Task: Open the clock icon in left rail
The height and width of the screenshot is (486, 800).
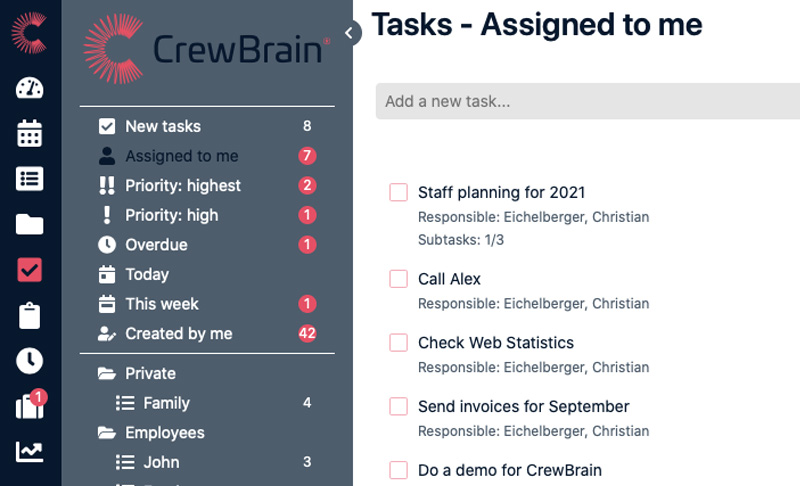Action: point(30,360)
